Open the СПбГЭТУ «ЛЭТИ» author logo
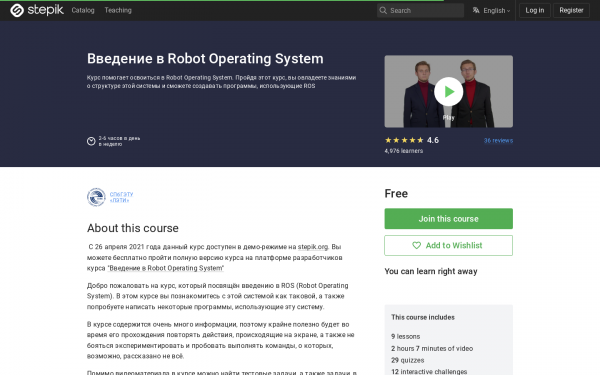The image size is (600, 375). (96, 197)
